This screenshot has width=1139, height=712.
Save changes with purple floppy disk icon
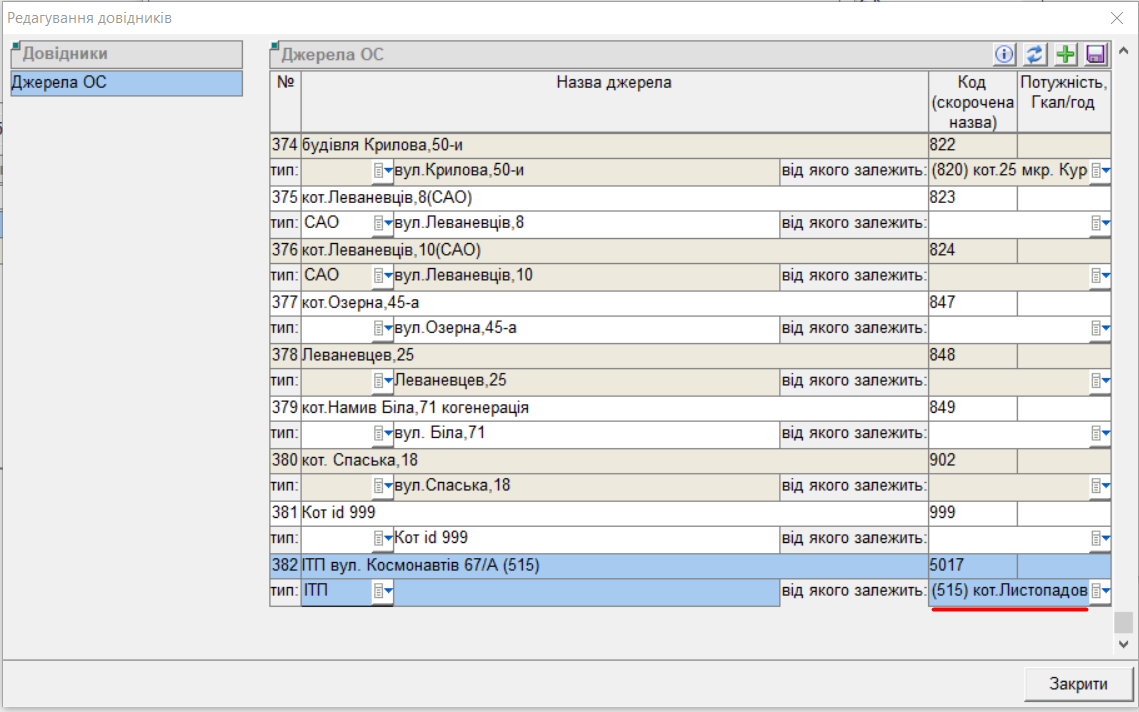[x=1096, y=55]
